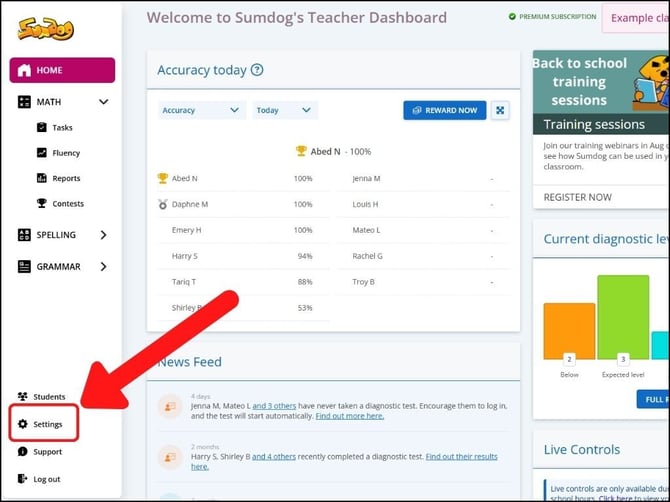This screenshot has width=670, height=502.
Task: Click the Tasks clipboard icon
Action: click(x=41, y=127)
